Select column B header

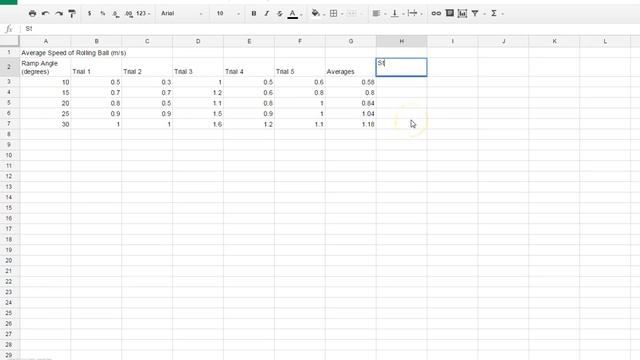[x=96, y=41]
